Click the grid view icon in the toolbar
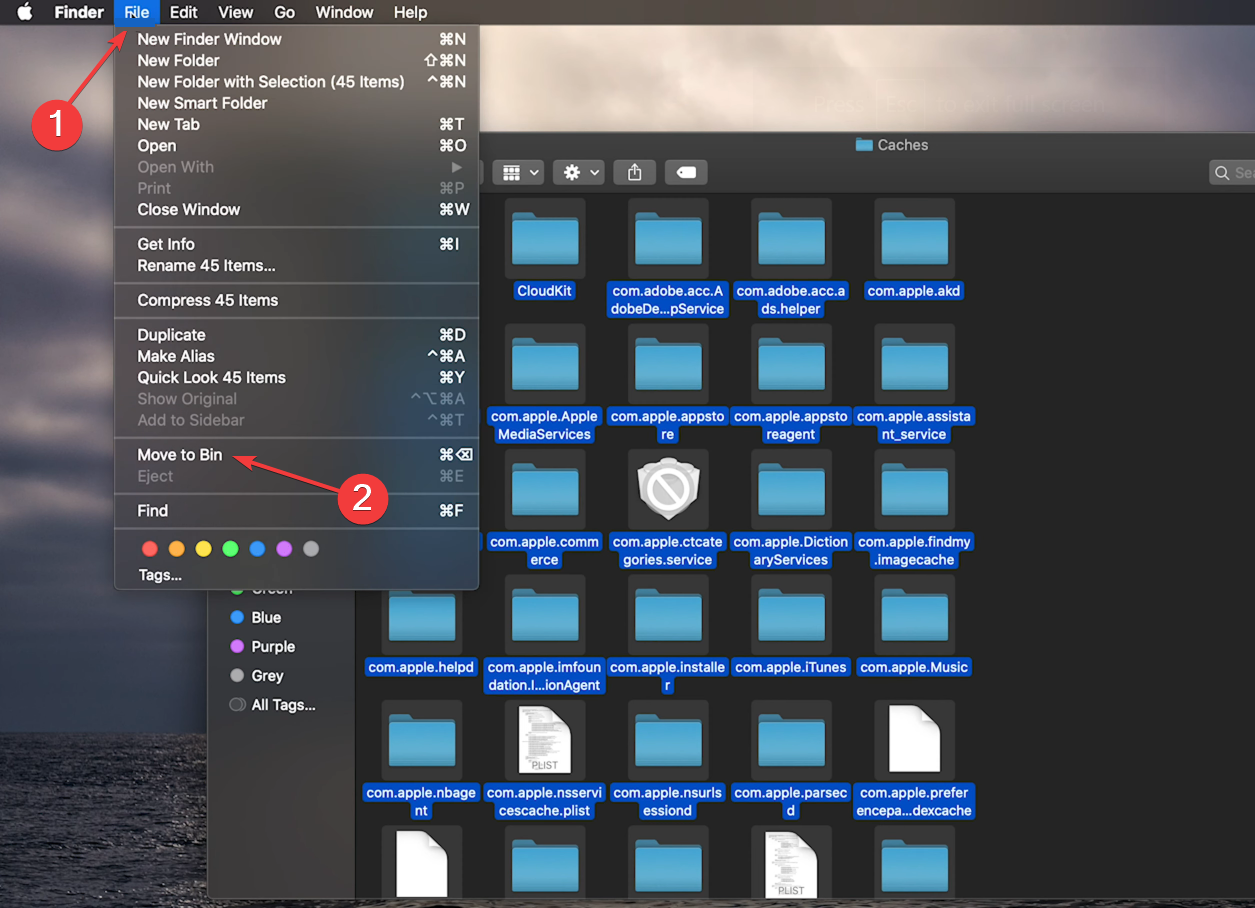This screenshot has height=908, width=1255. point(511,172)
